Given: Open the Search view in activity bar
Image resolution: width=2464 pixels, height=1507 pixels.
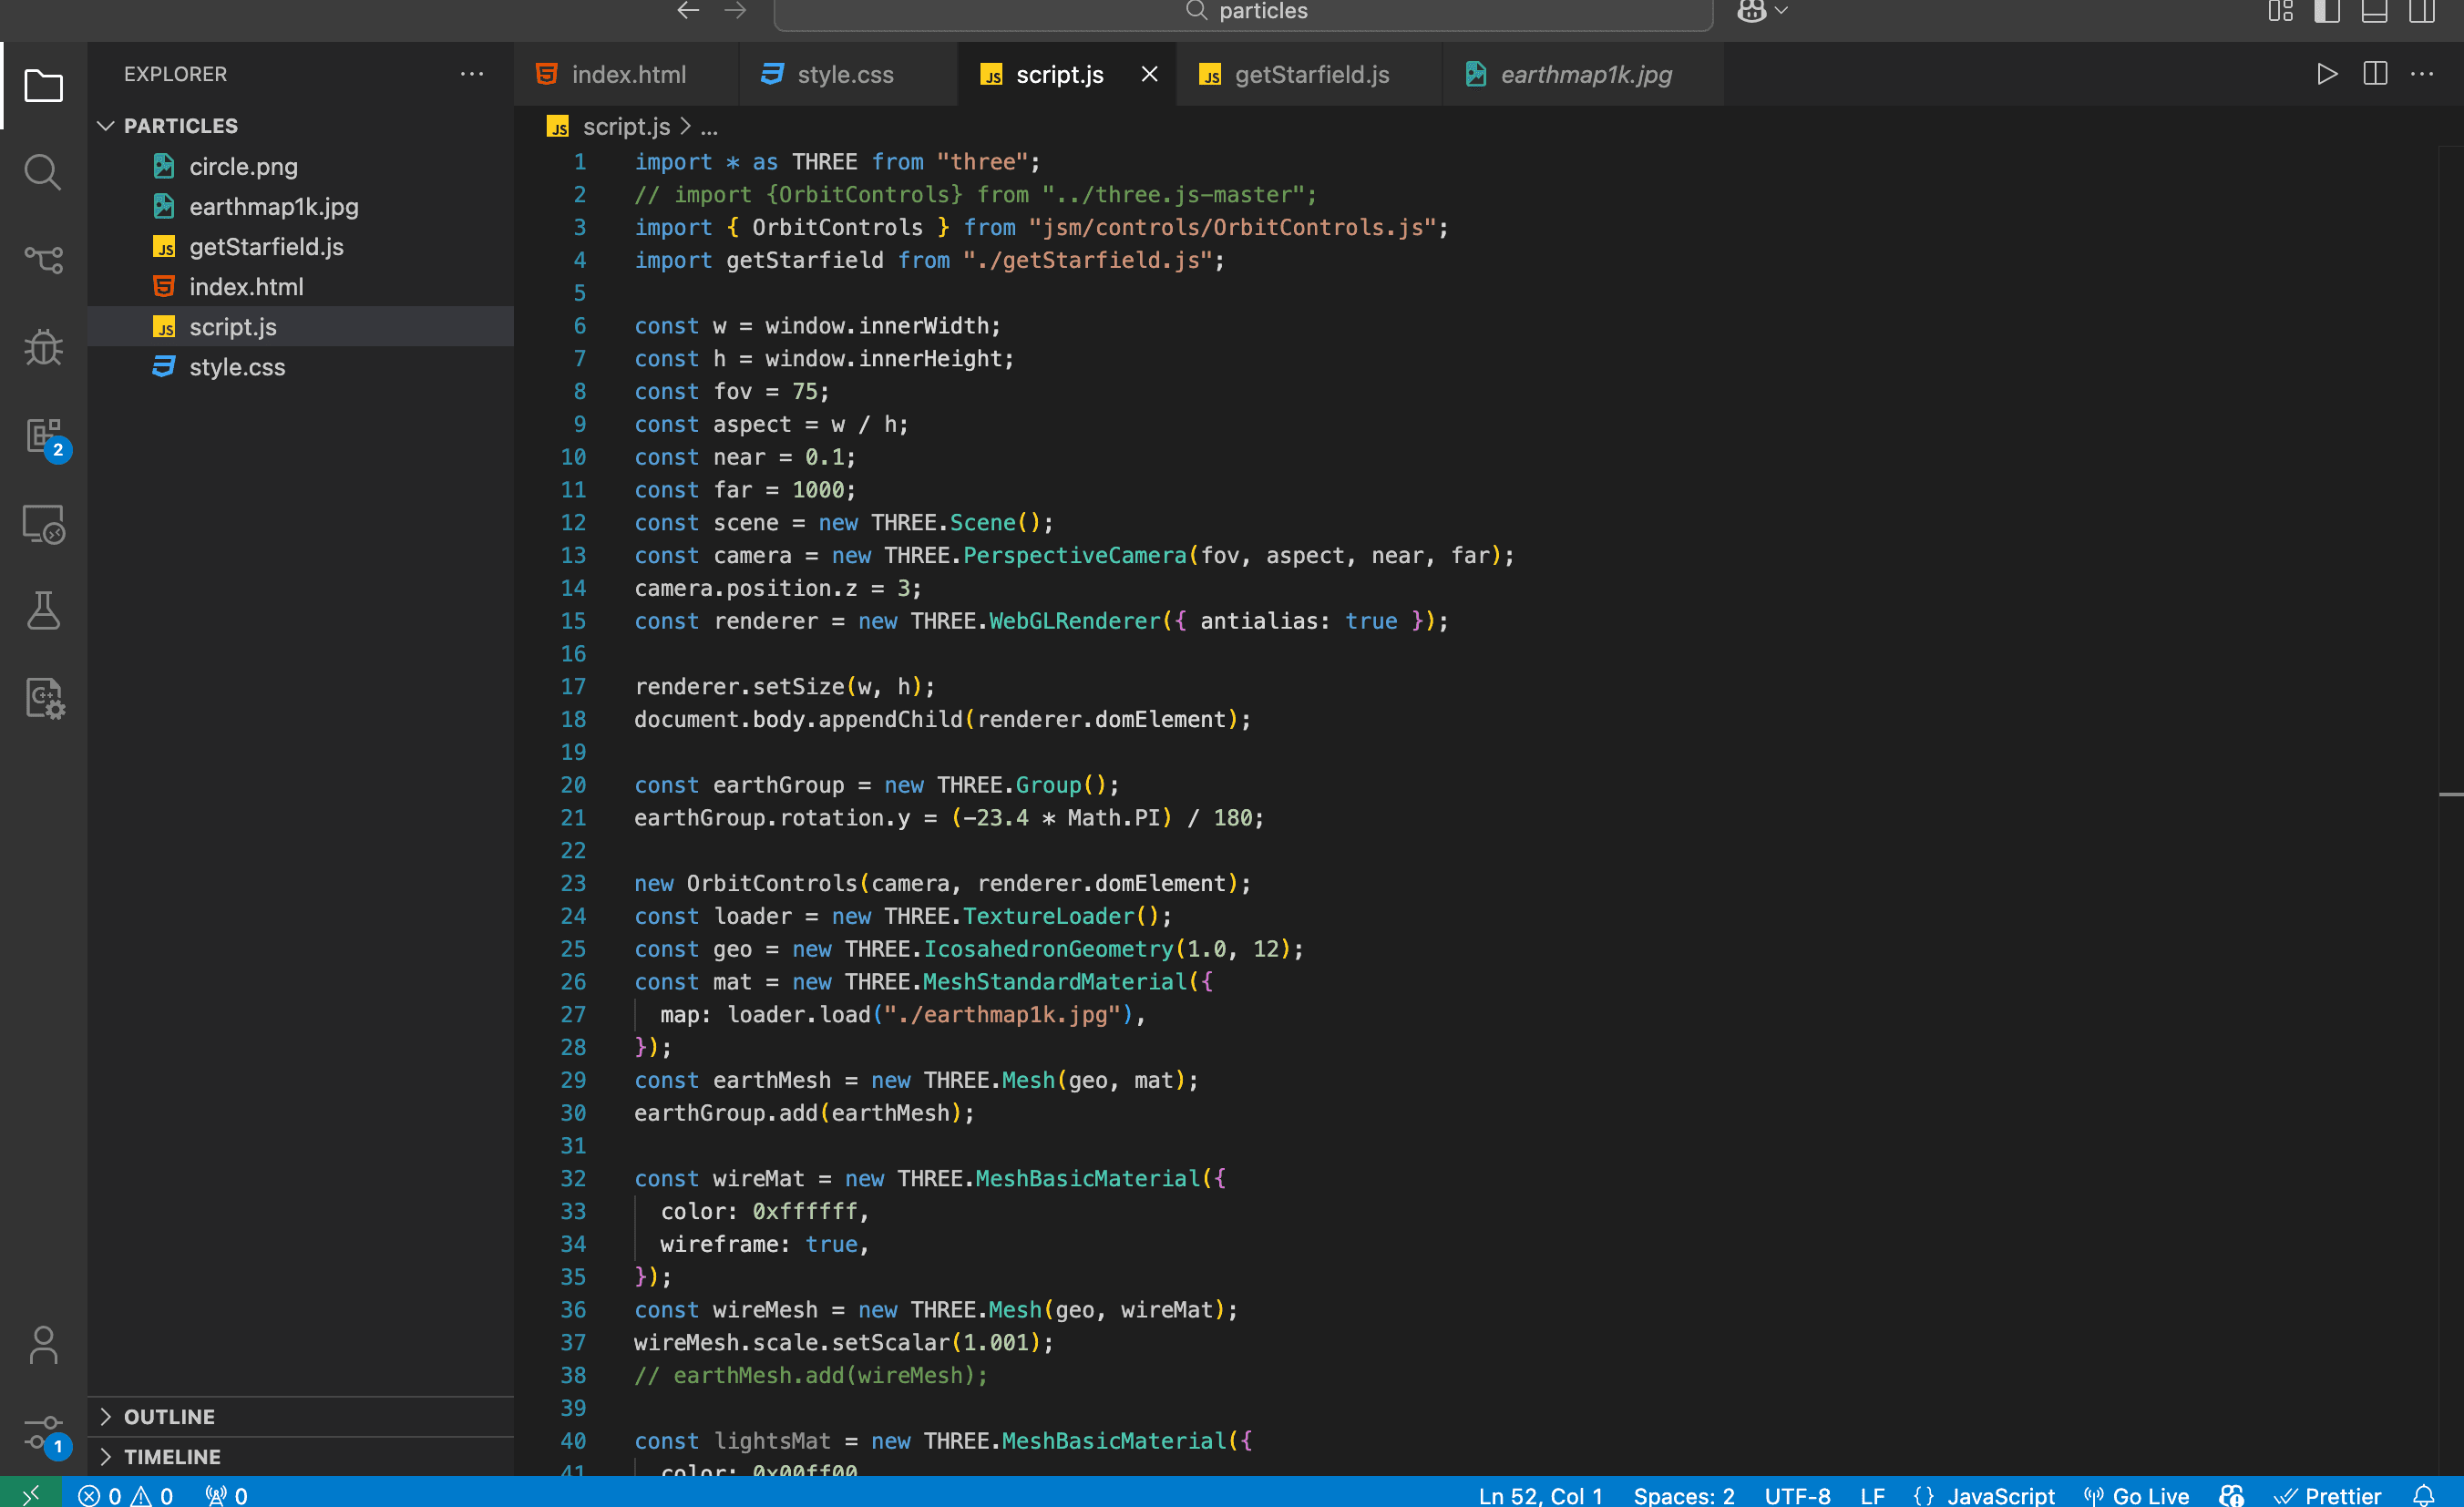Looking at the screenshot, I should pyautogui.click(x=43, y=173).
